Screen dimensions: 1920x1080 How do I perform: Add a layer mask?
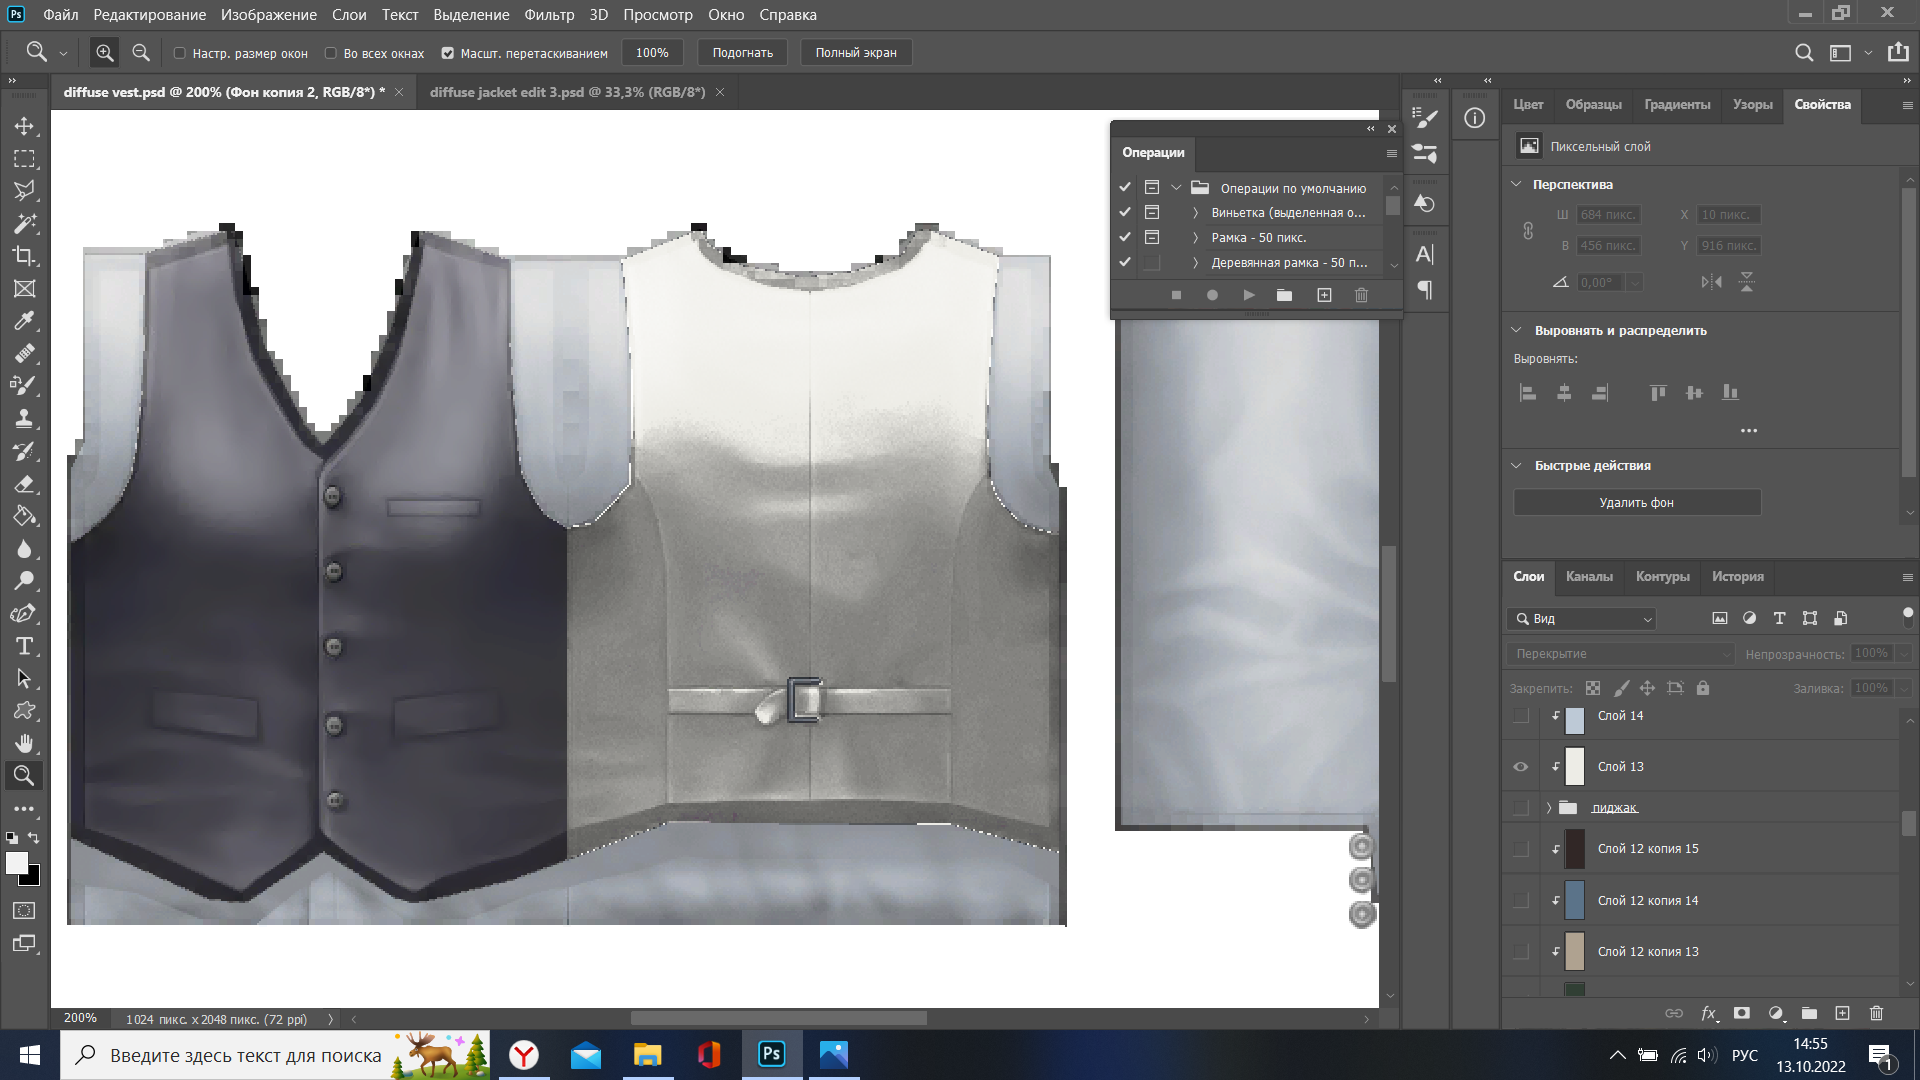tap(1741, 1013)
